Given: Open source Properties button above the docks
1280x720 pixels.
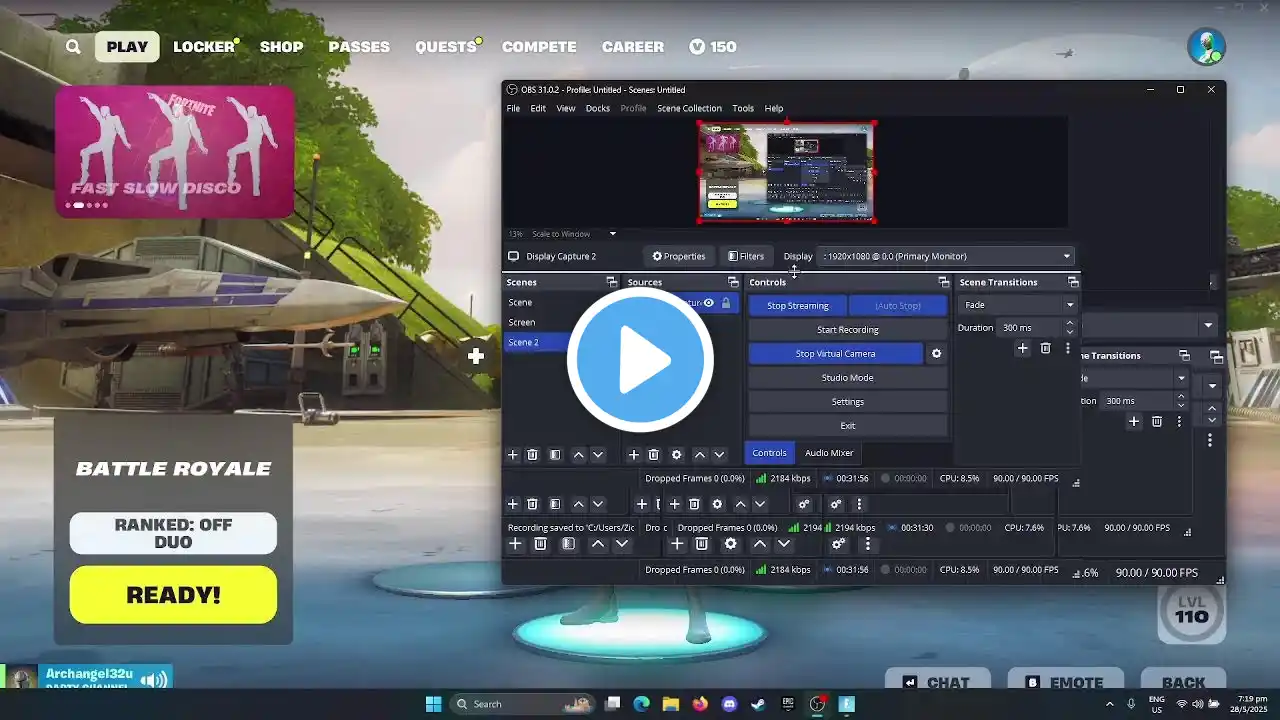Looking at the screenshot, I should click(679, 256).
